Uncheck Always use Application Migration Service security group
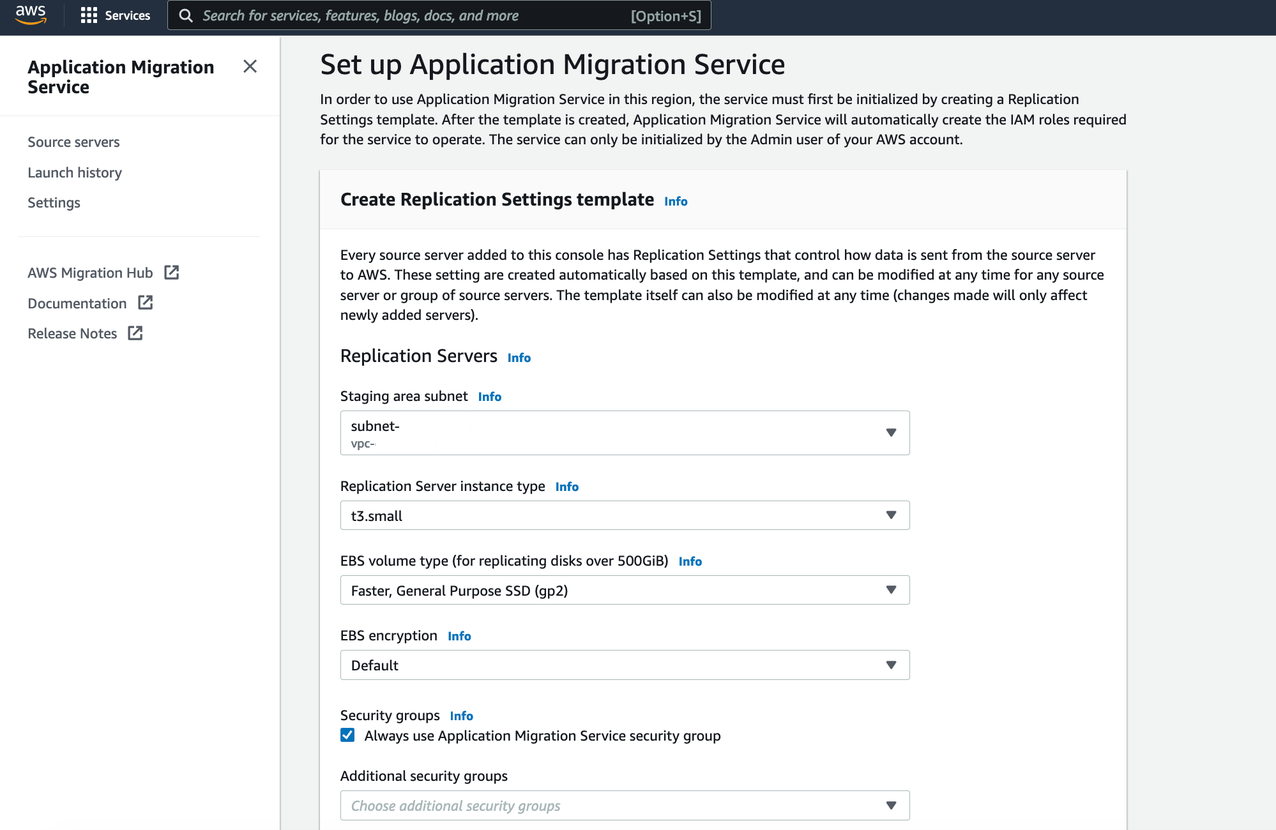 click(347, 735)
